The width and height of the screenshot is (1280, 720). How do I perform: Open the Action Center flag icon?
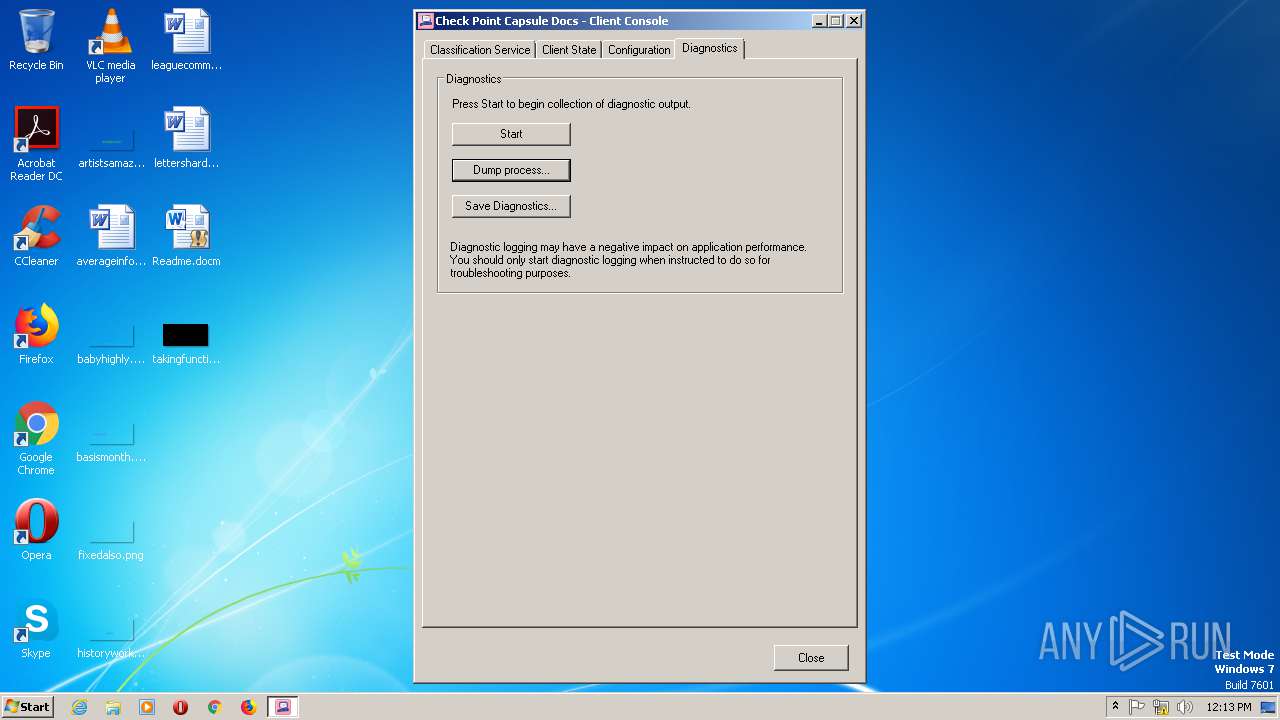point(1137,707)
